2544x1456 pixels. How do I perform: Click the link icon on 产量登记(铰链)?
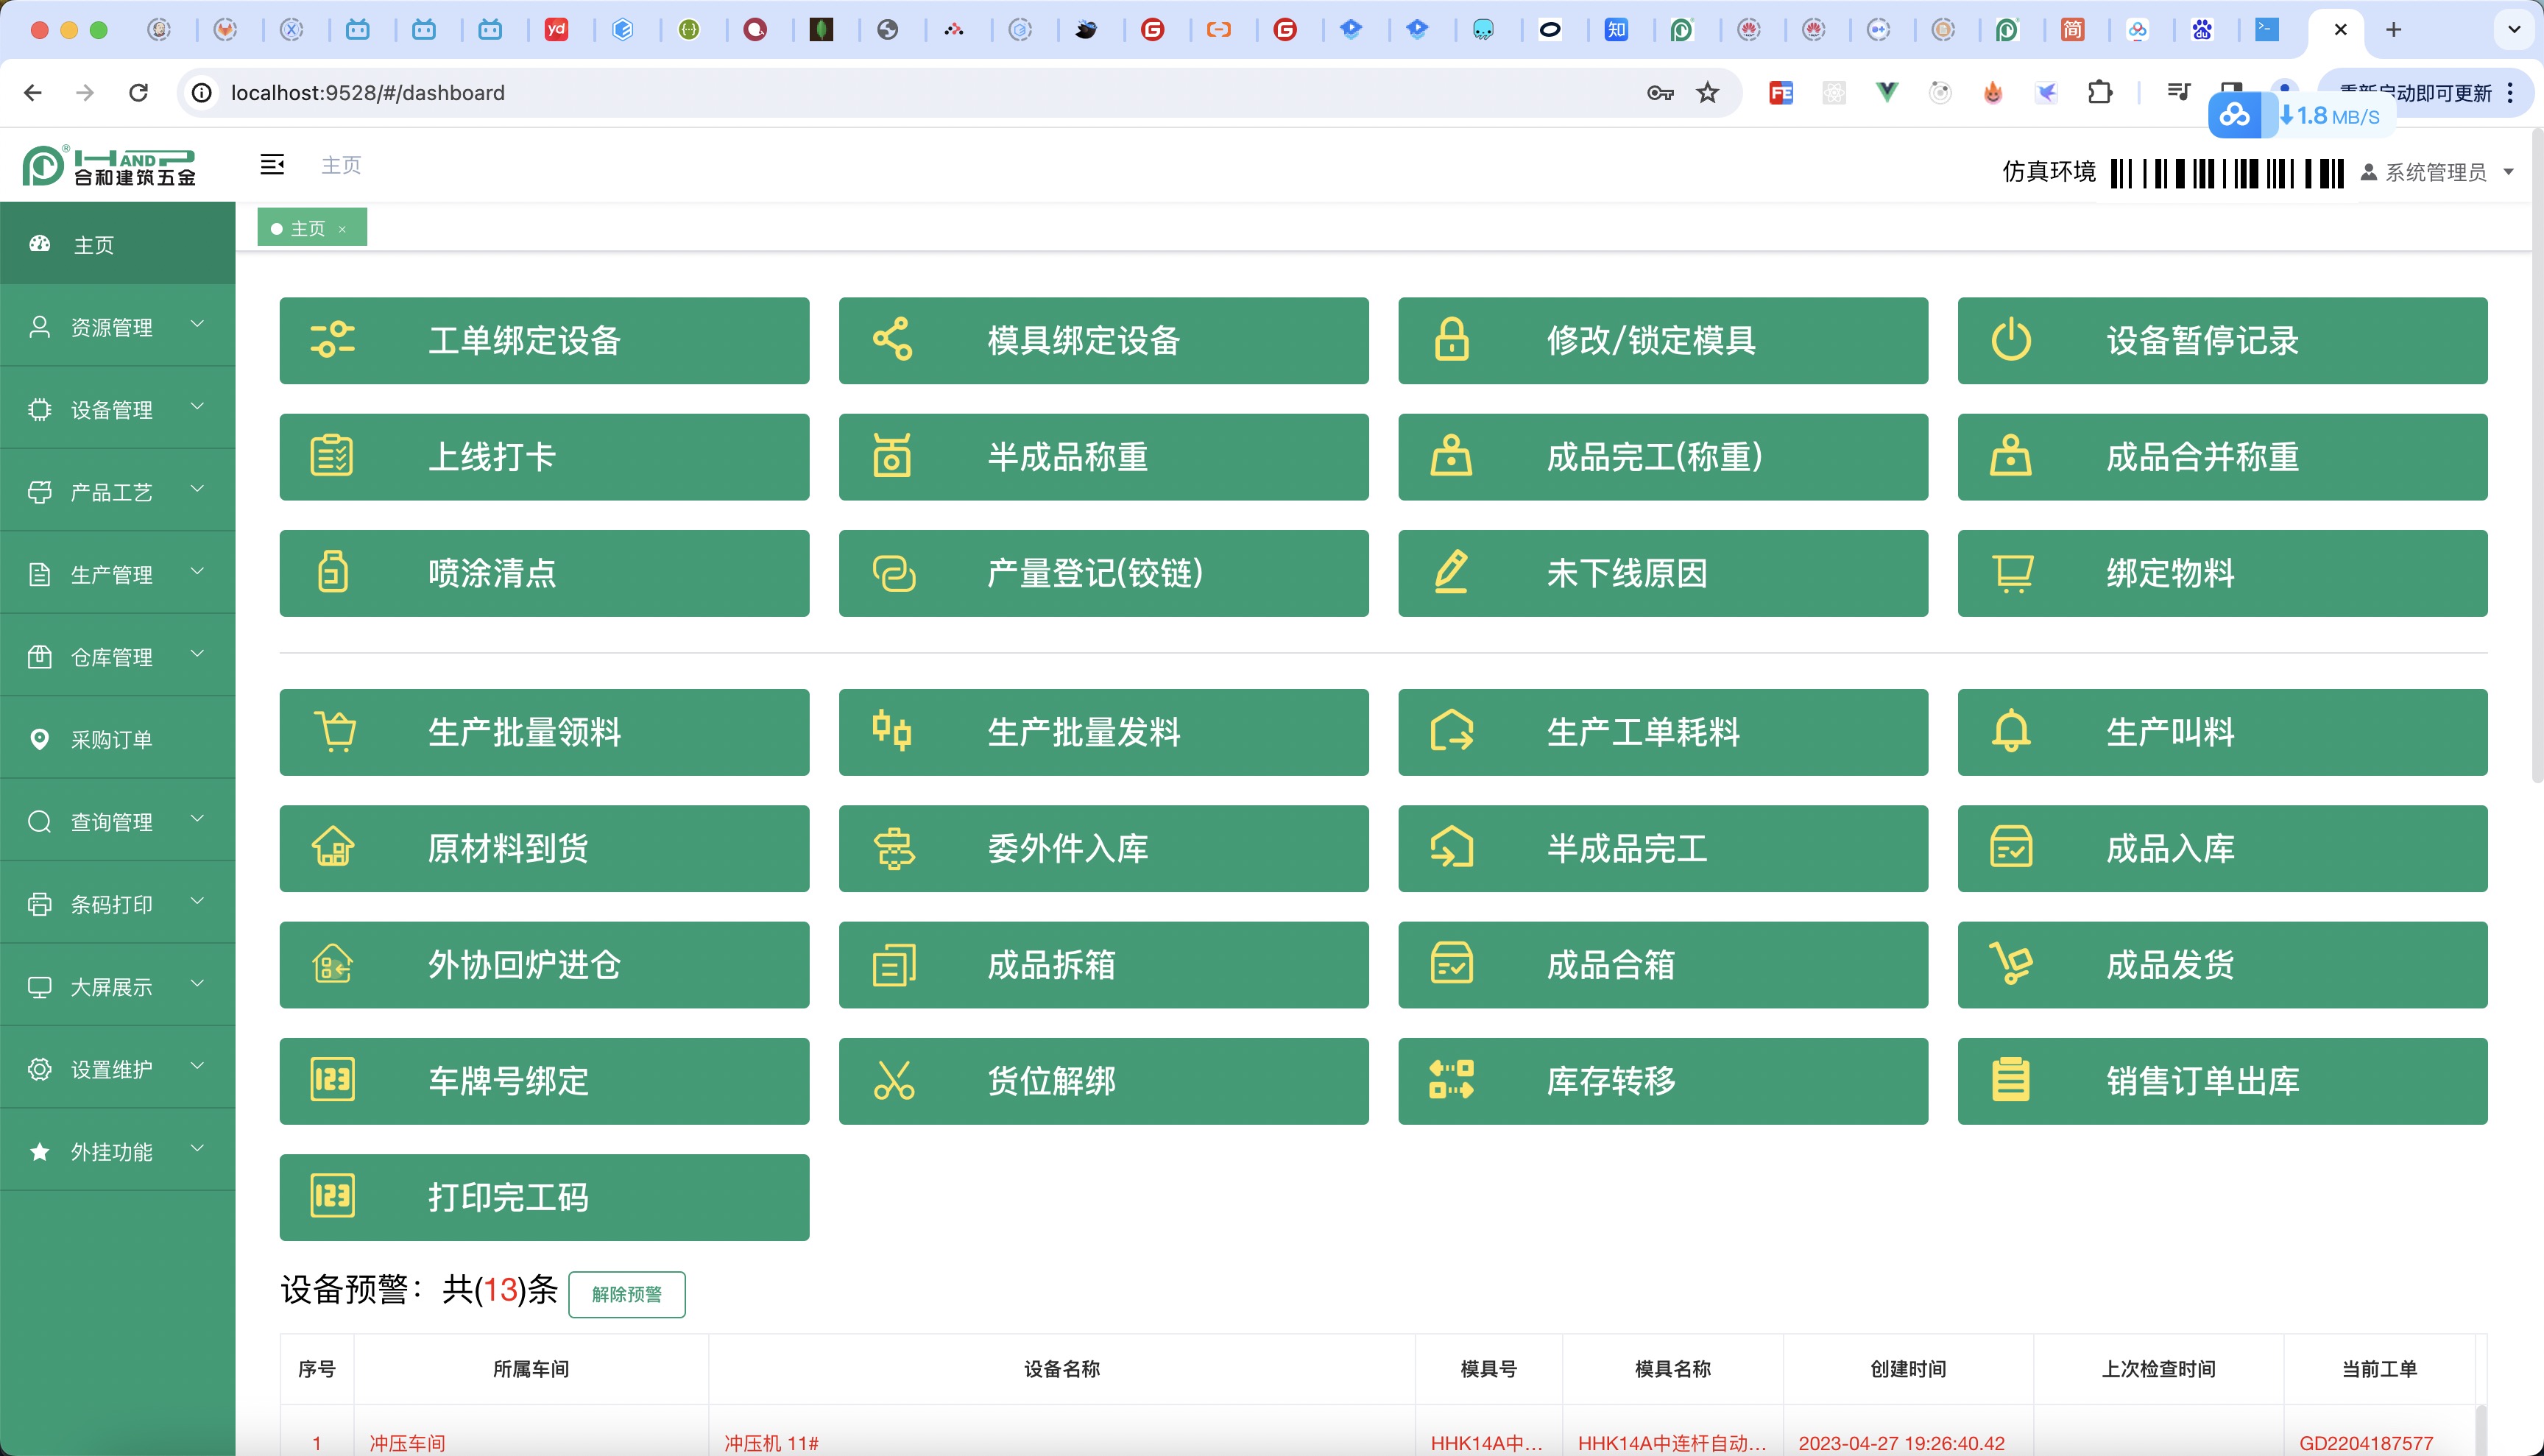pyautogui.click(x=894, y=573)
